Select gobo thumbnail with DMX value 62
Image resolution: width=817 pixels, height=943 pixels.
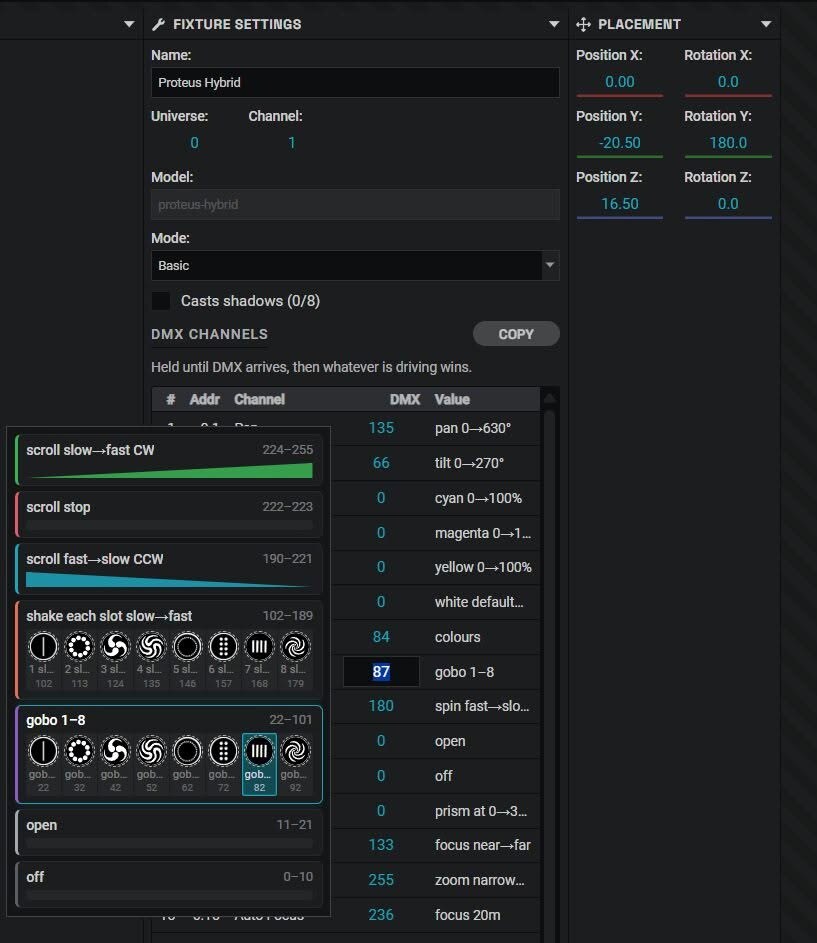click(x=187, y=764)
